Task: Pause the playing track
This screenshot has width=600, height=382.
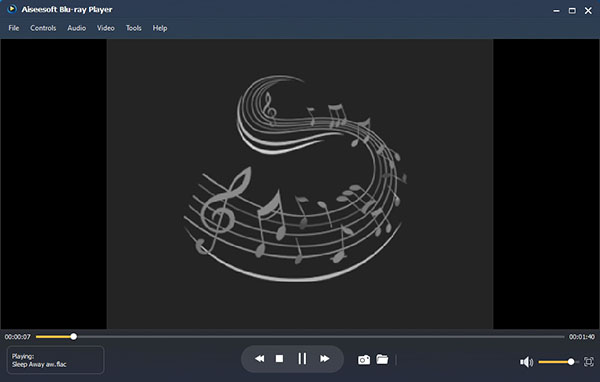Action: (x=302, y=359)
